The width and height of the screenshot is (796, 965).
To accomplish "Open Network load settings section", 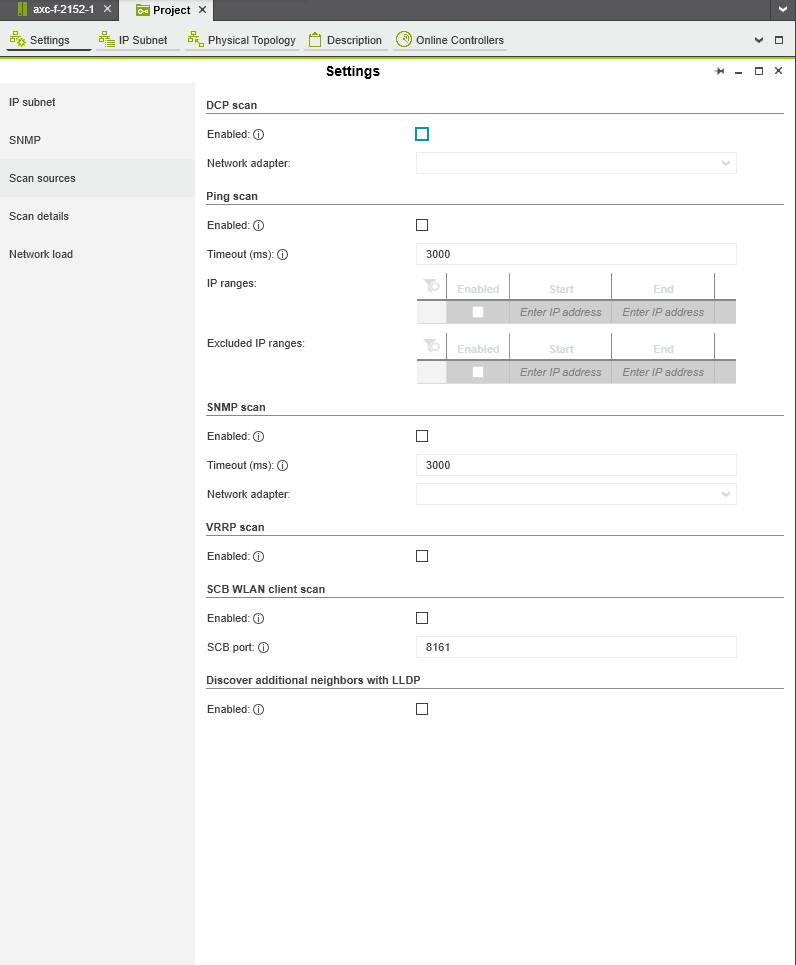I will click(x=41, y=254).
